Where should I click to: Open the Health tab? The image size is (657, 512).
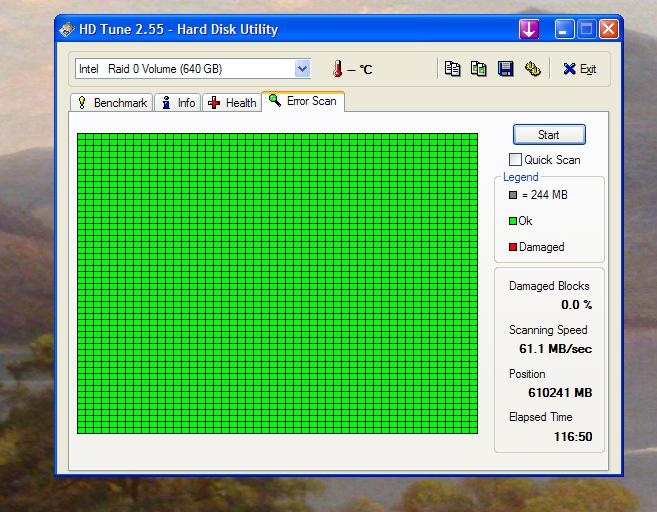tap(232, 103)
